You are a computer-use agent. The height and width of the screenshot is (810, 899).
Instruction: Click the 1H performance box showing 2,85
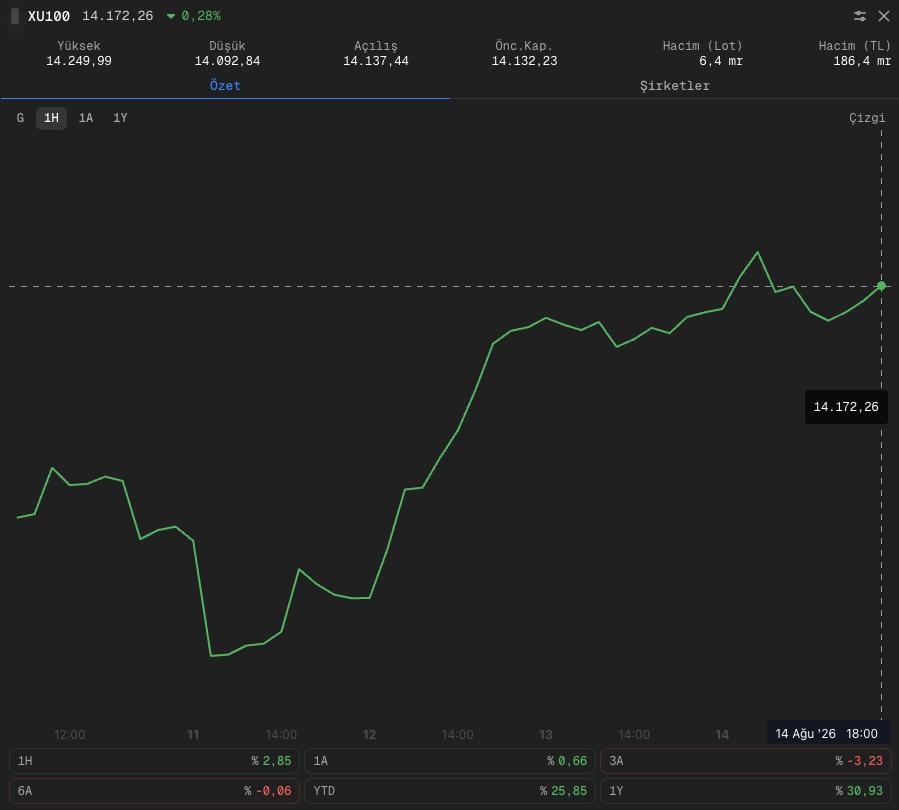tap(154, 761)
